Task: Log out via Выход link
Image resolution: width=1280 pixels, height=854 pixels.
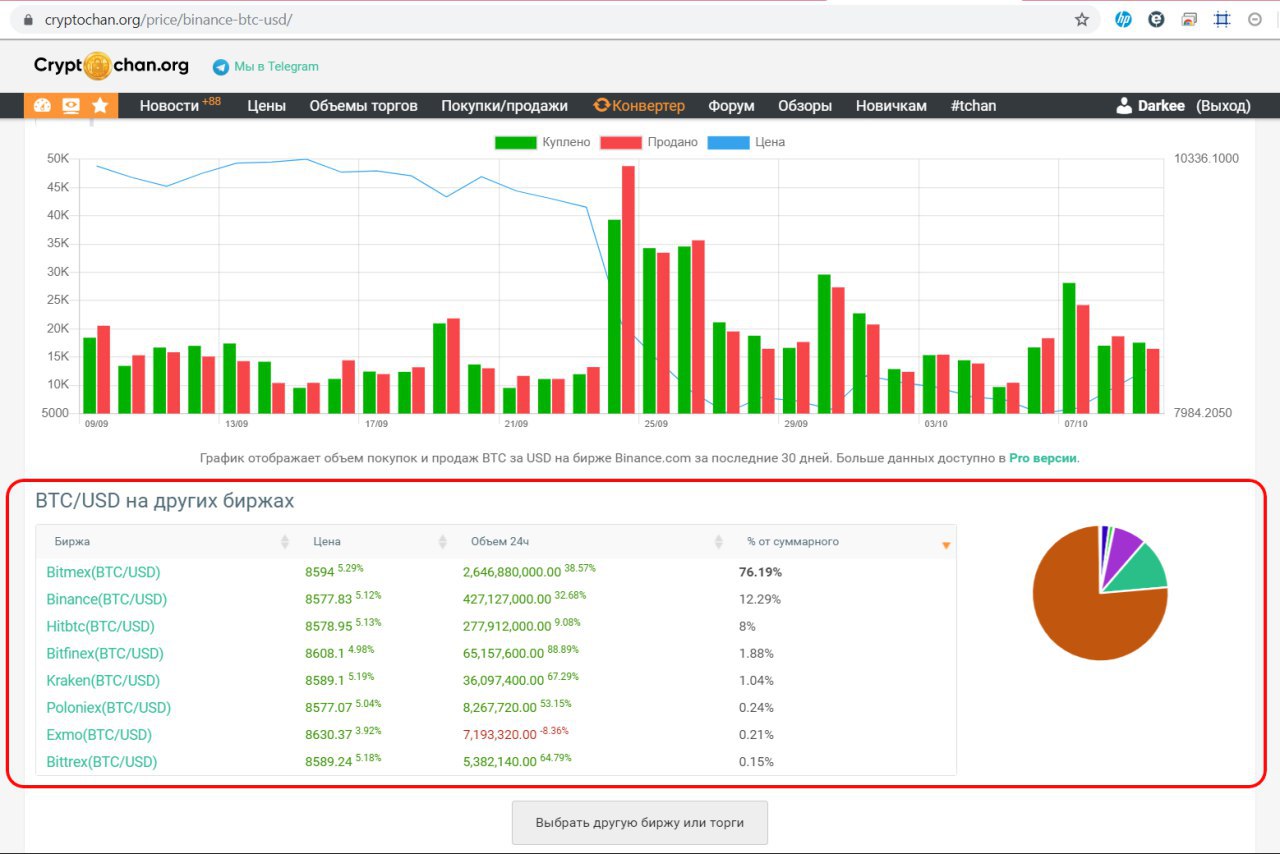Action: tap(1223, 105)
